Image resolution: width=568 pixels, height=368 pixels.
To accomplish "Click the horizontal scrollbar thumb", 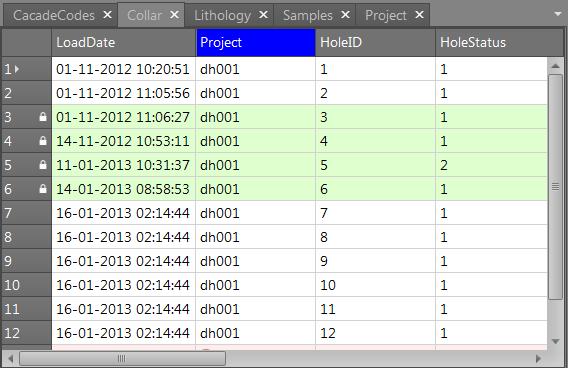I will point(122,359).
